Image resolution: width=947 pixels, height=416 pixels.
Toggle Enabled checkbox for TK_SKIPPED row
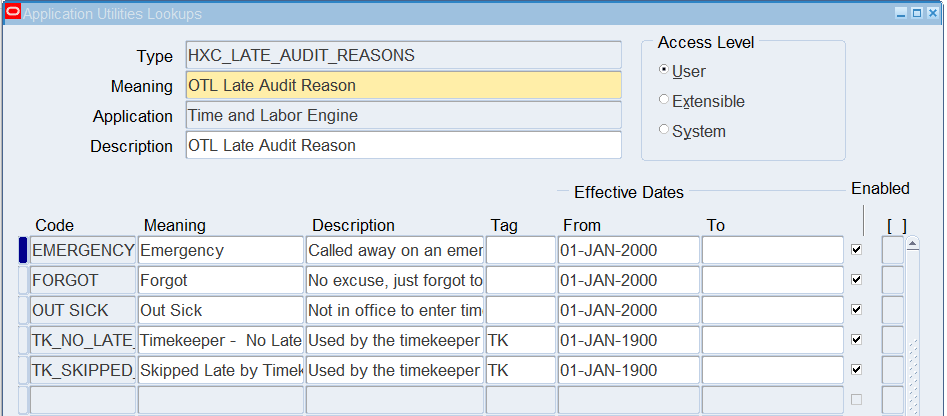(x=856, y=370)
